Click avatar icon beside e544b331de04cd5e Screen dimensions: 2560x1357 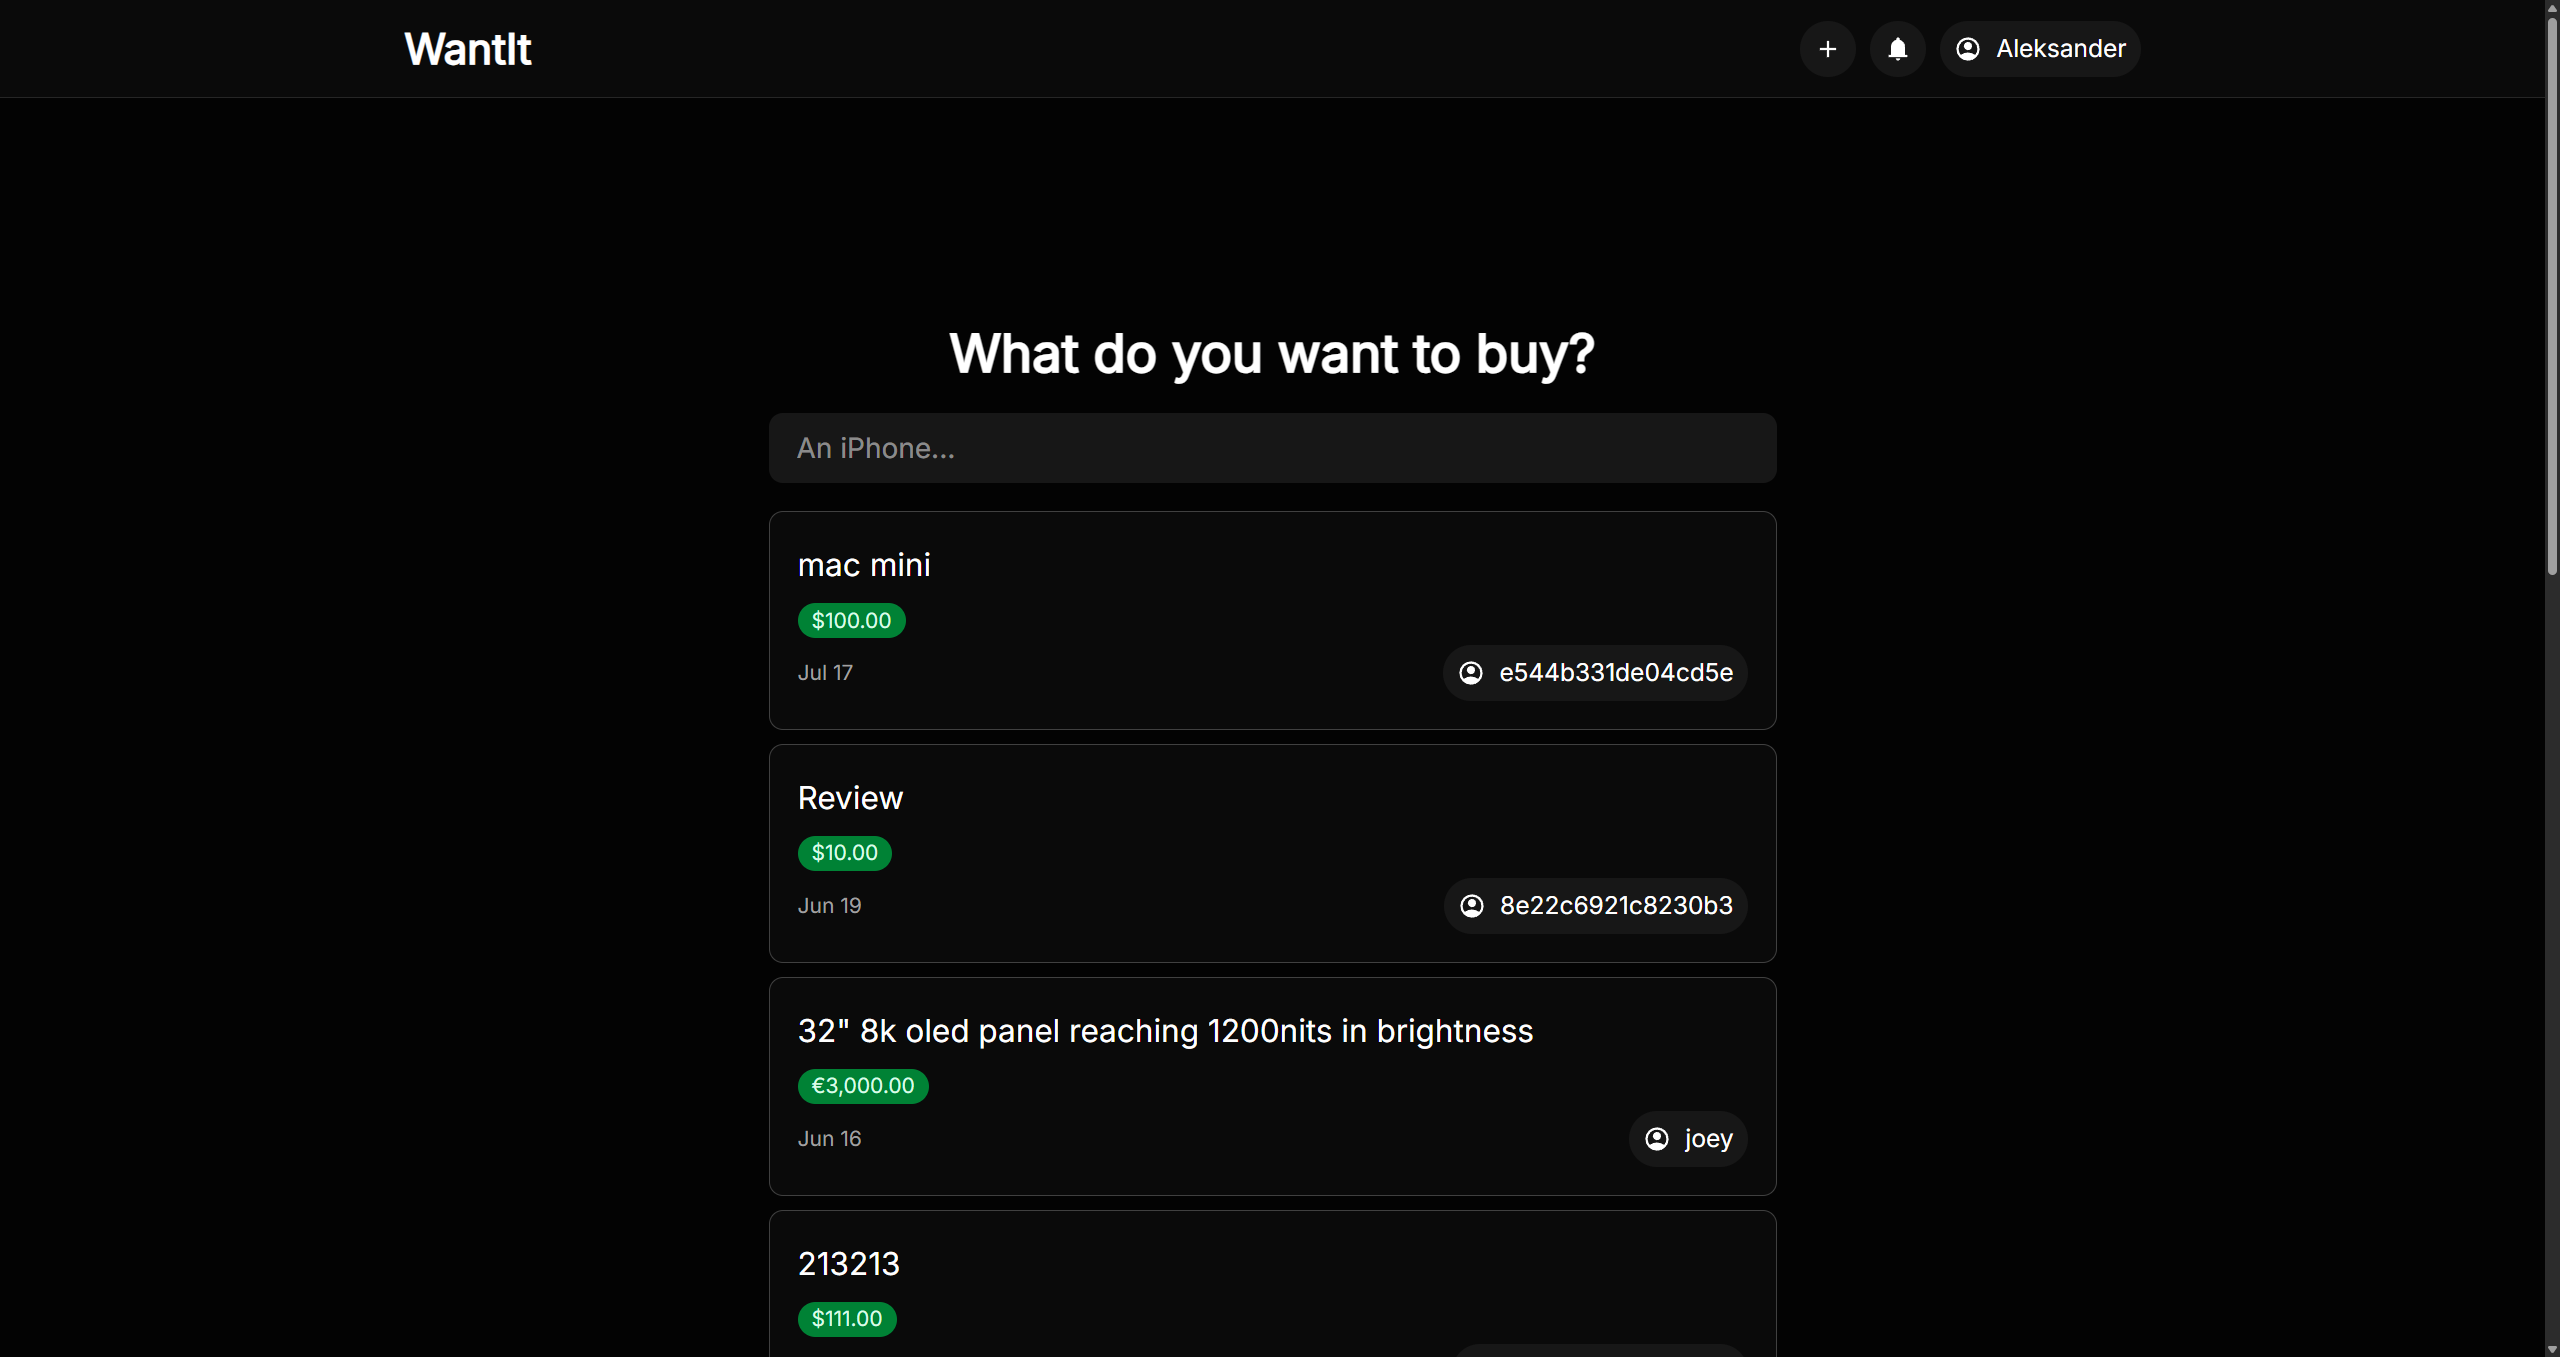click(x=1471, y=673)
